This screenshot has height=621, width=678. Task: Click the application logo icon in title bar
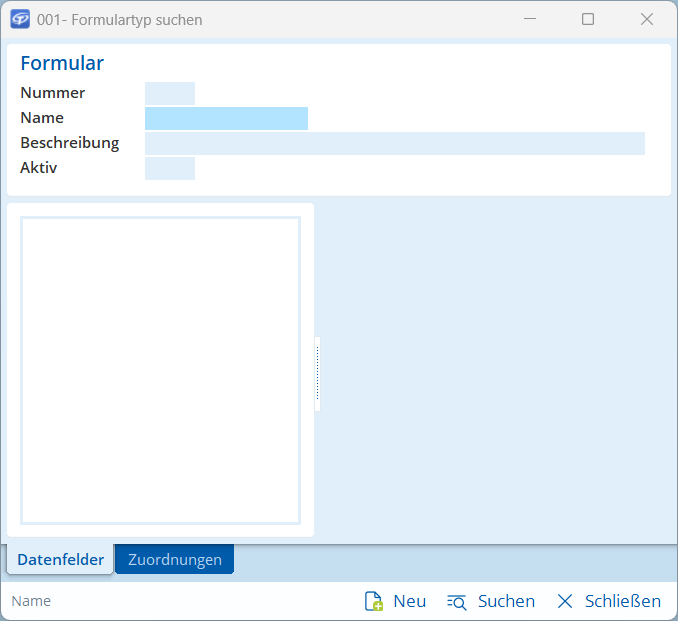tap(20, 19)
